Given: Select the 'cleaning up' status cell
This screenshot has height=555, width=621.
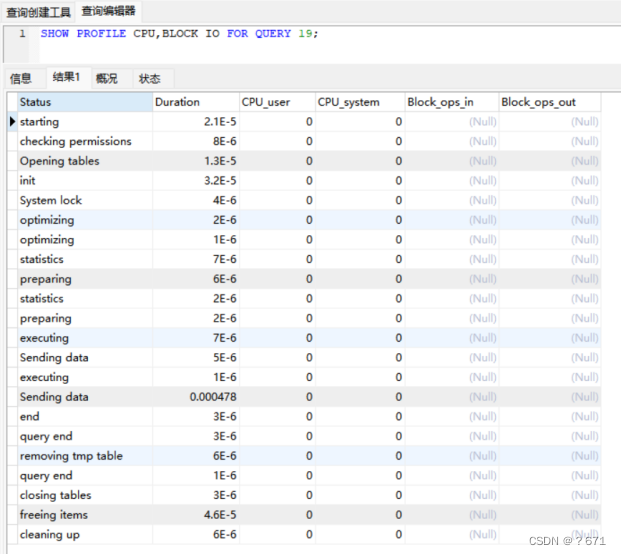Looking at the screenshot, I should [49, 534].
